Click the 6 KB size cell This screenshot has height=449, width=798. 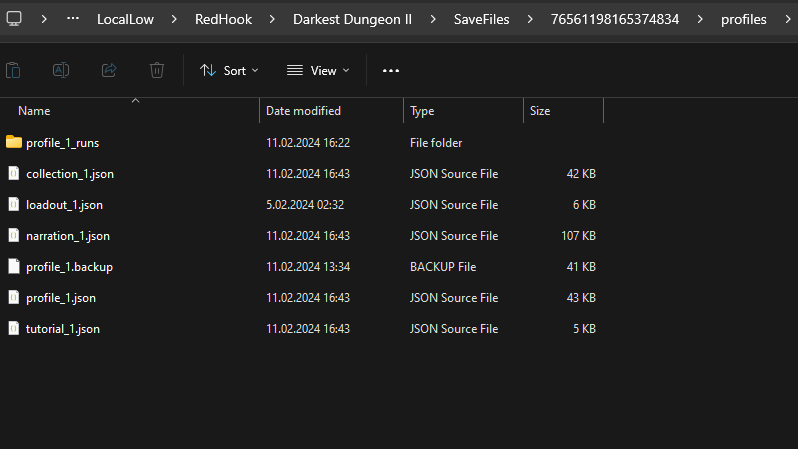click(584, 205)
